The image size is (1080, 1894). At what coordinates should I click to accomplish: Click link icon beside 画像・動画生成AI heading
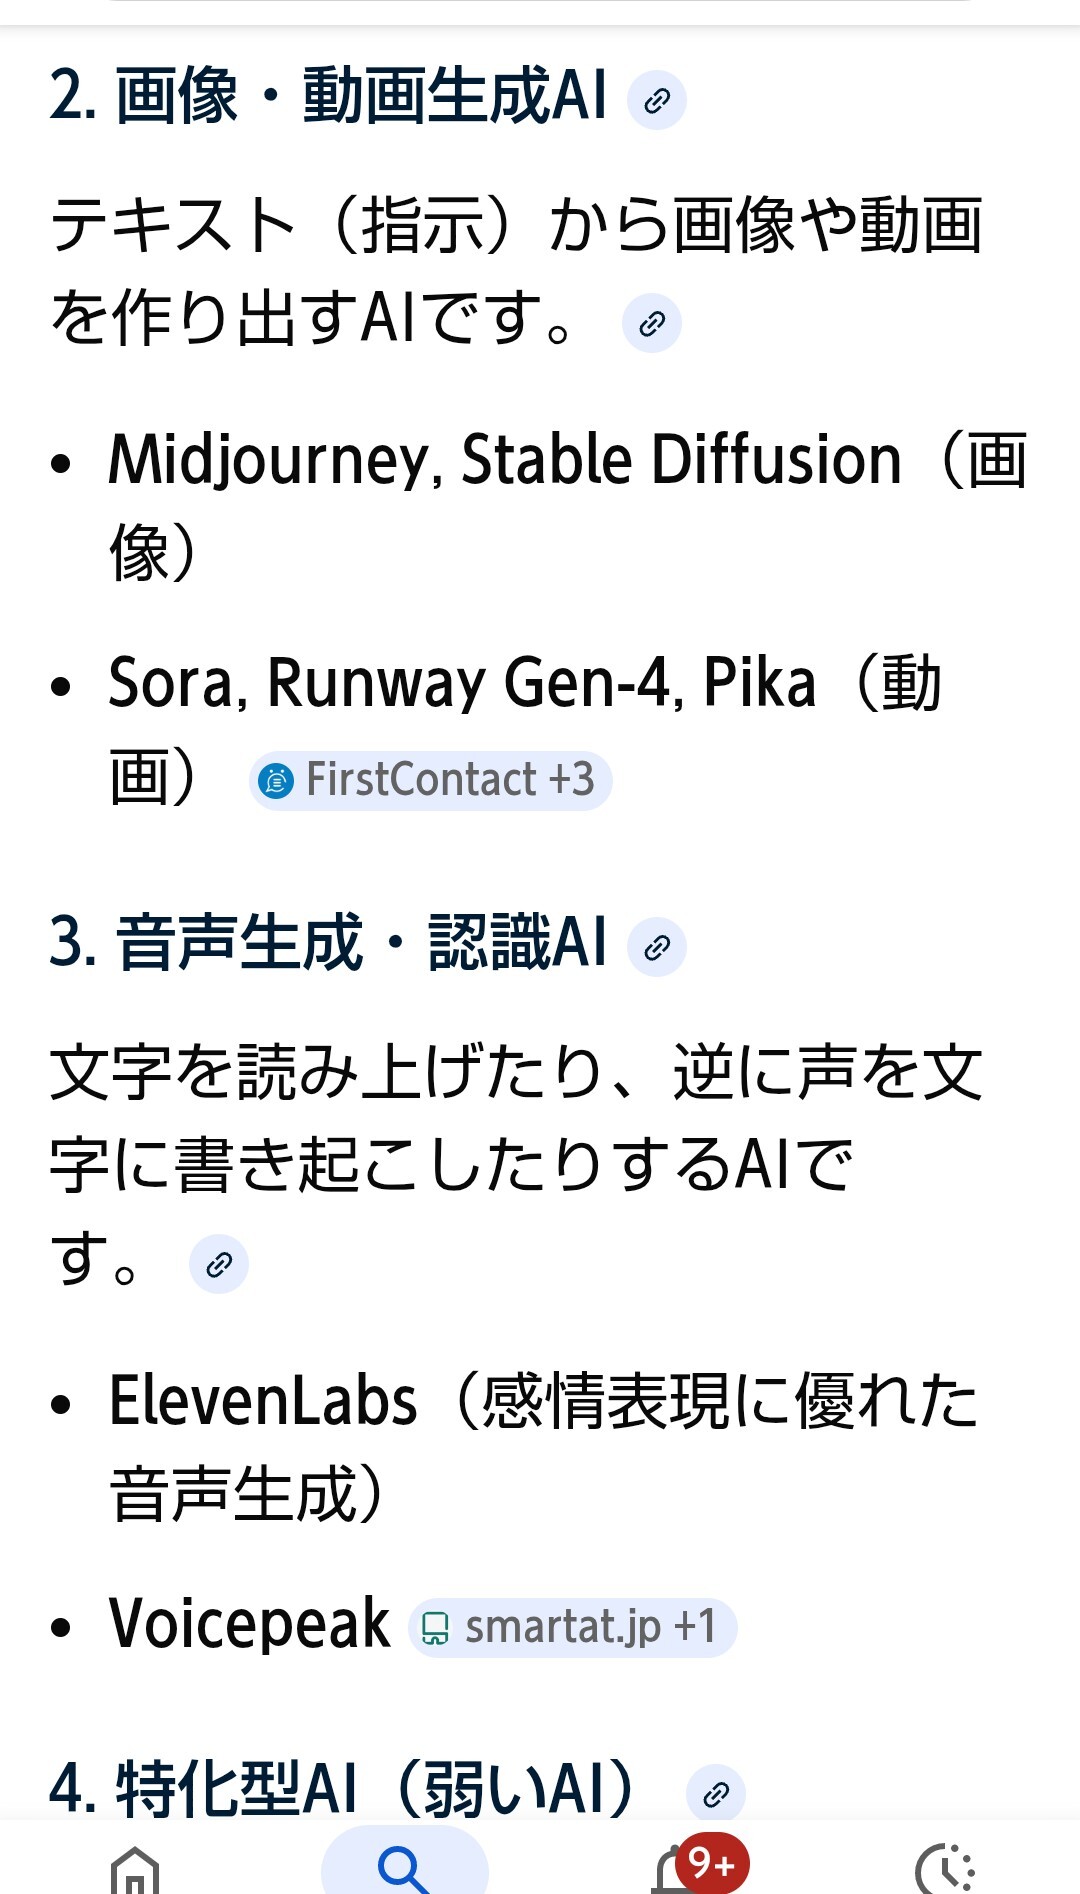[656, 100]
